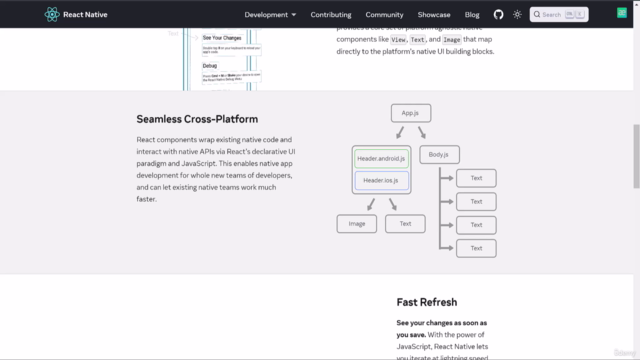This screenshot has width=640, height=360.
Task: Go to the Community page
Action: click(384, 15)
